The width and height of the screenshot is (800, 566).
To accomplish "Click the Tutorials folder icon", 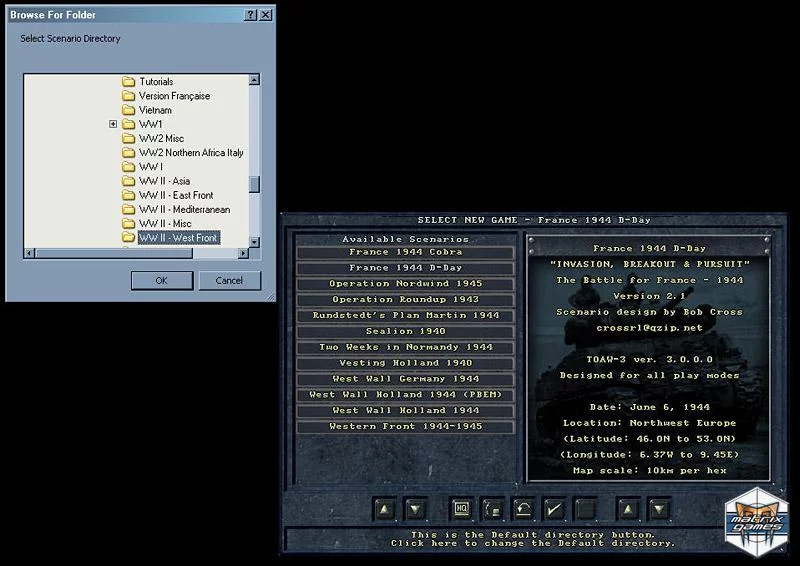I will 129,82.
